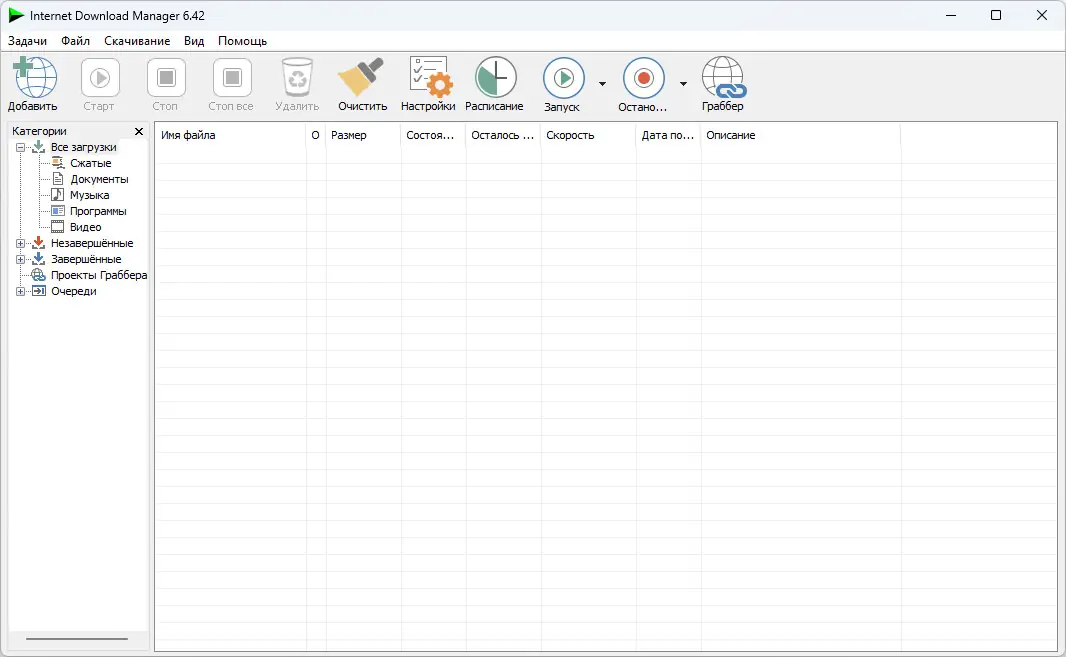Open the Скачивание menu
Image resolution: width=1066 pixels, height=657 pixels.
(x=137, y=41)
